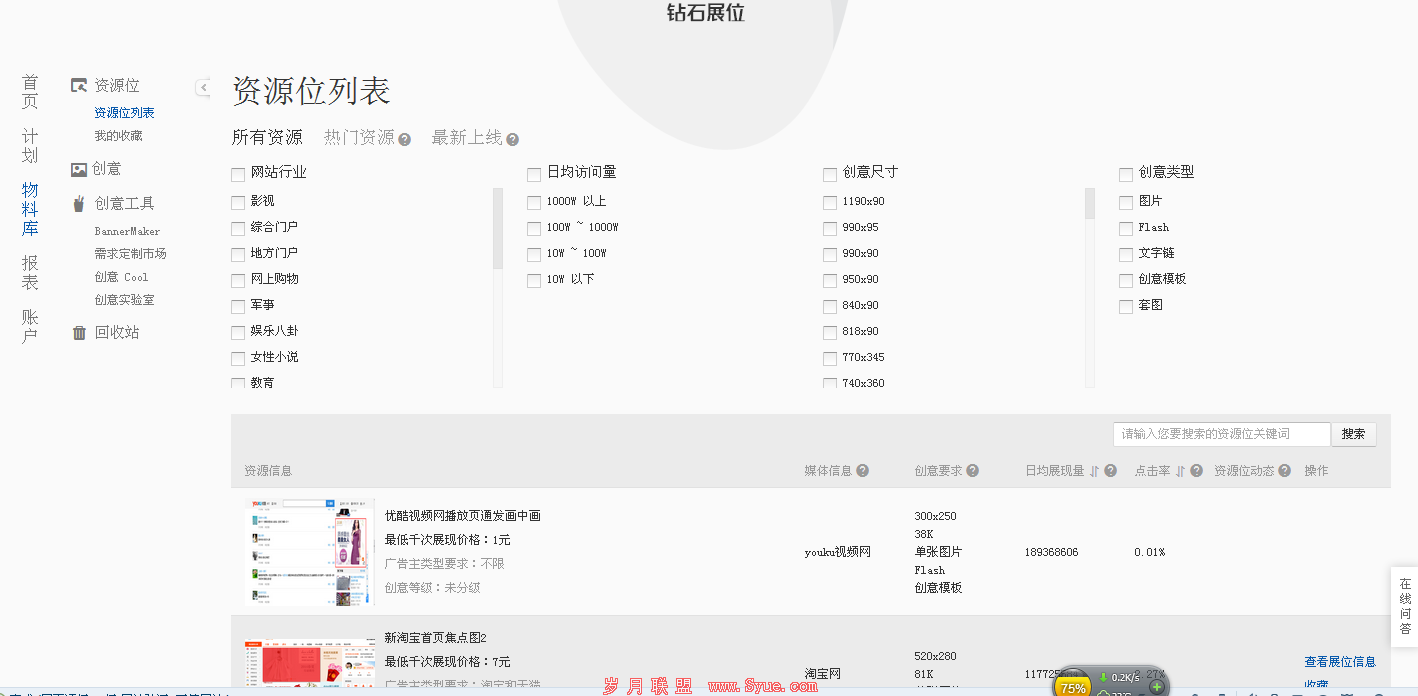The height and width of the screenshot is (696, 1418).
Task: Check the 地方门户 checkbox
Action: 238,255
